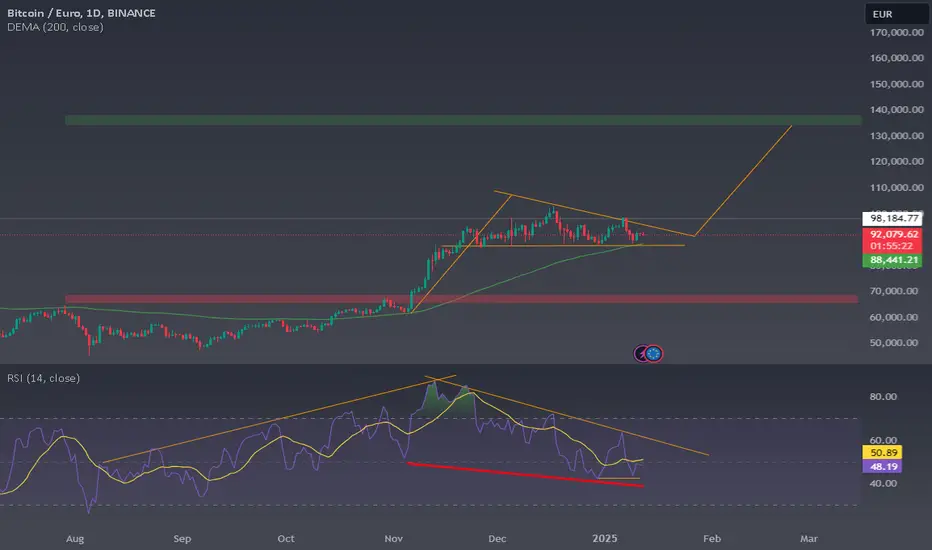Image resolution: width=932 pixels, height=550 pixels.
Task: Click the 140,000.00 price axis label
Action: [896, 109]
